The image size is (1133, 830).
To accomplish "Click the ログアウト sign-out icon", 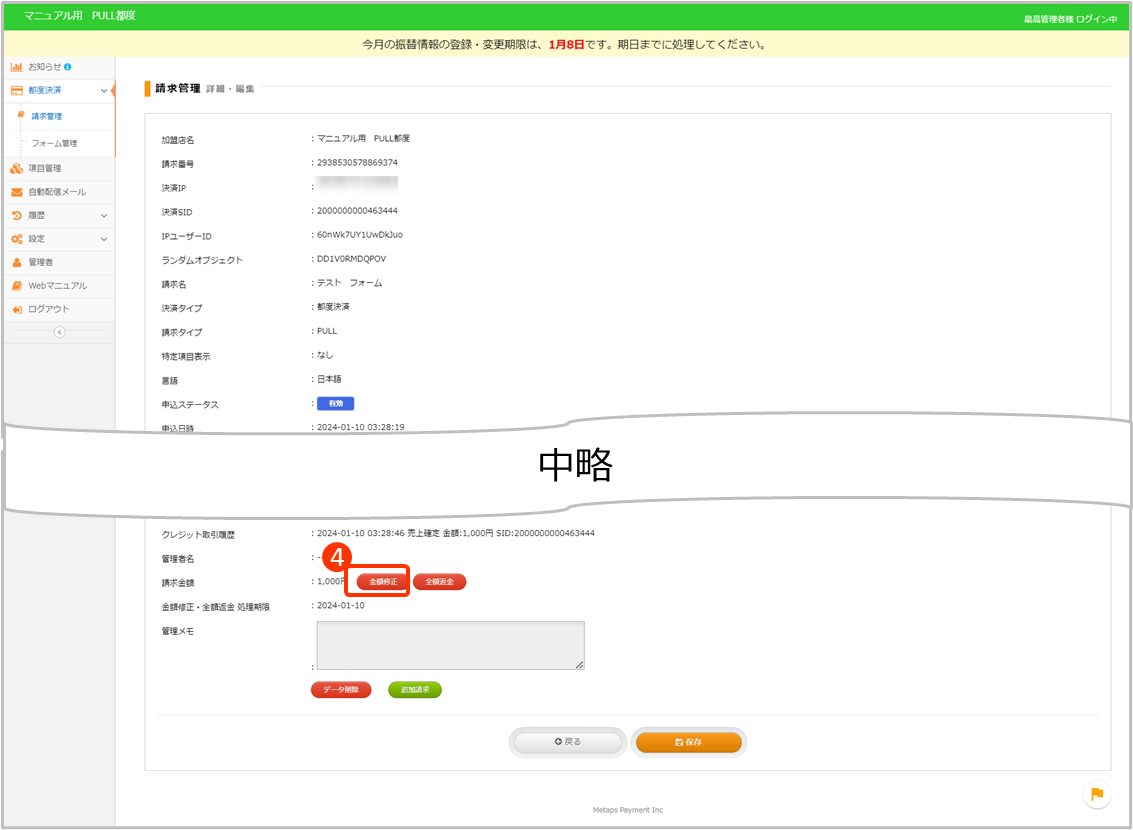I will point(17,309).
